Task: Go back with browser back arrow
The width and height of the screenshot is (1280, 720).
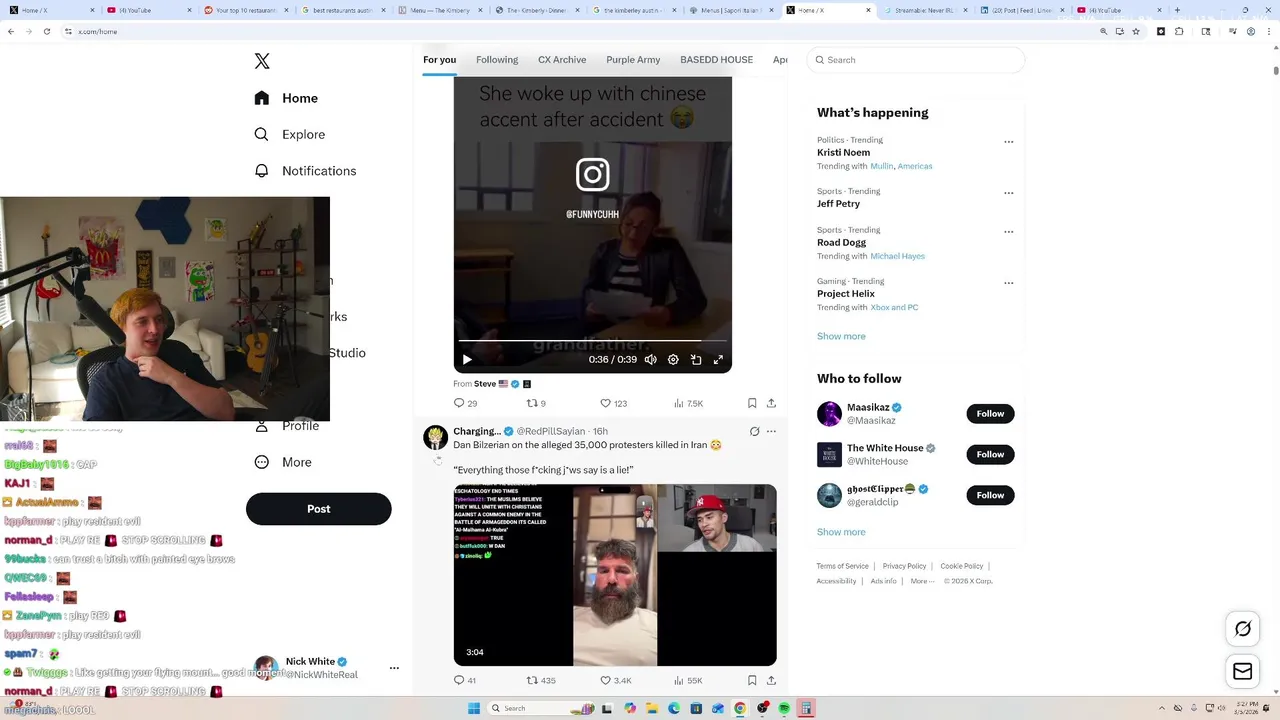Action: [11, 31]
